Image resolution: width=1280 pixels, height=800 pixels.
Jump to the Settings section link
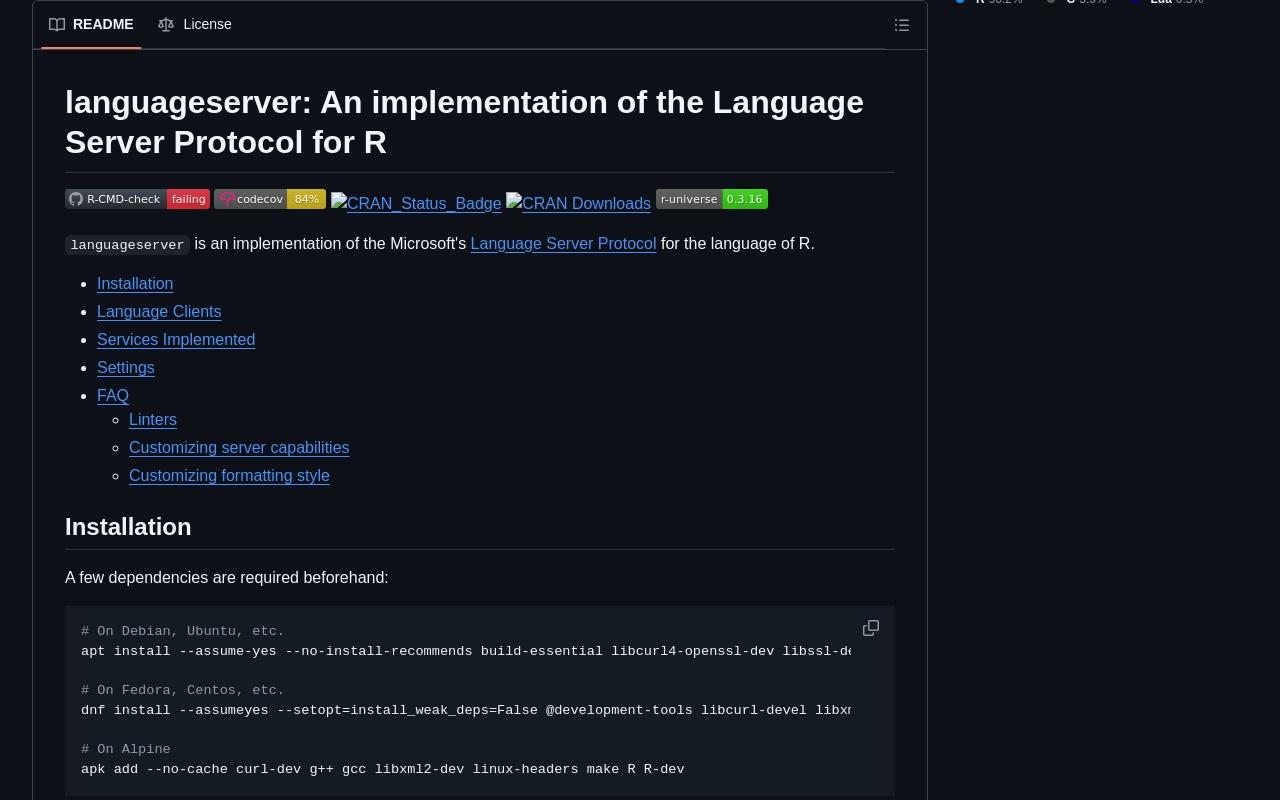126,367
